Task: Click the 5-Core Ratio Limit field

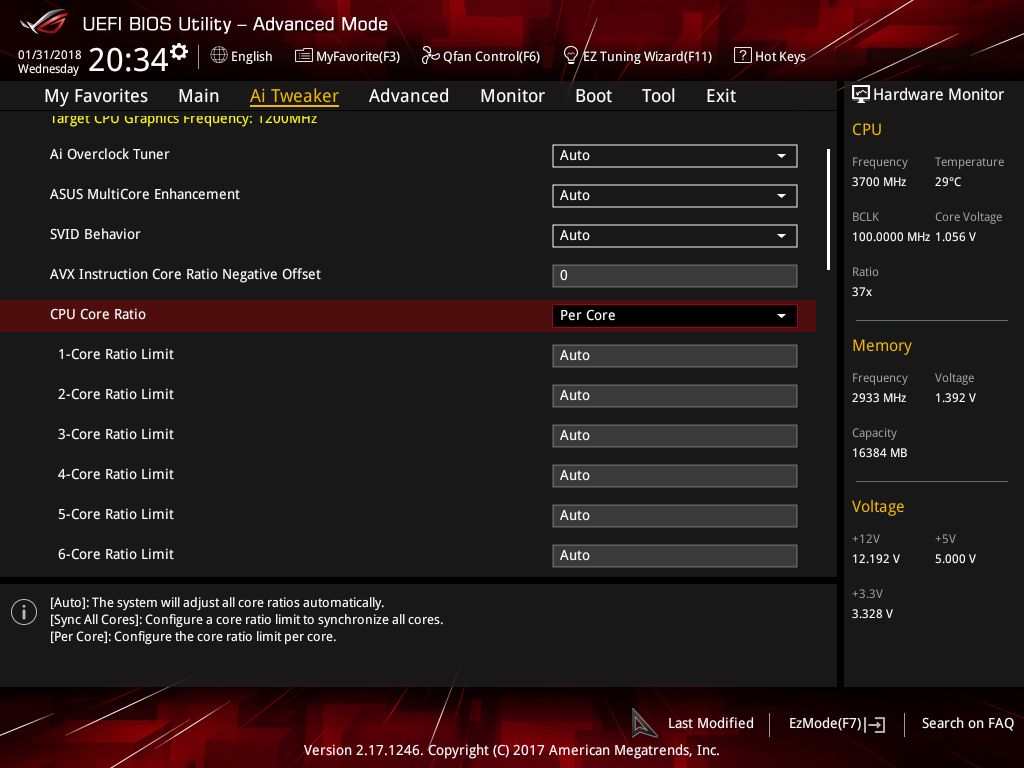Action: pyautogui.click(x=675, y=515)
